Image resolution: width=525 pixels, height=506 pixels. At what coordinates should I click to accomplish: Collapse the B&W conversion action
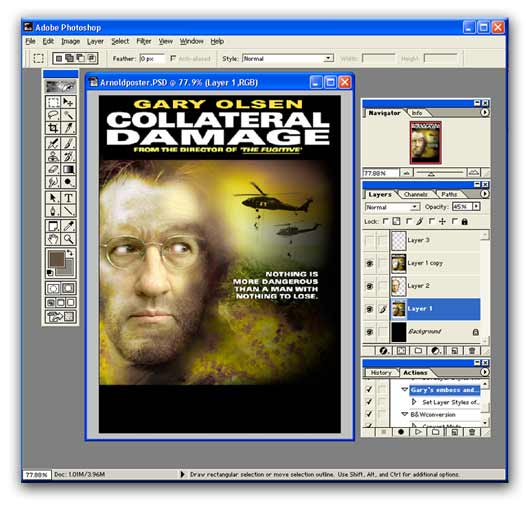404,414
